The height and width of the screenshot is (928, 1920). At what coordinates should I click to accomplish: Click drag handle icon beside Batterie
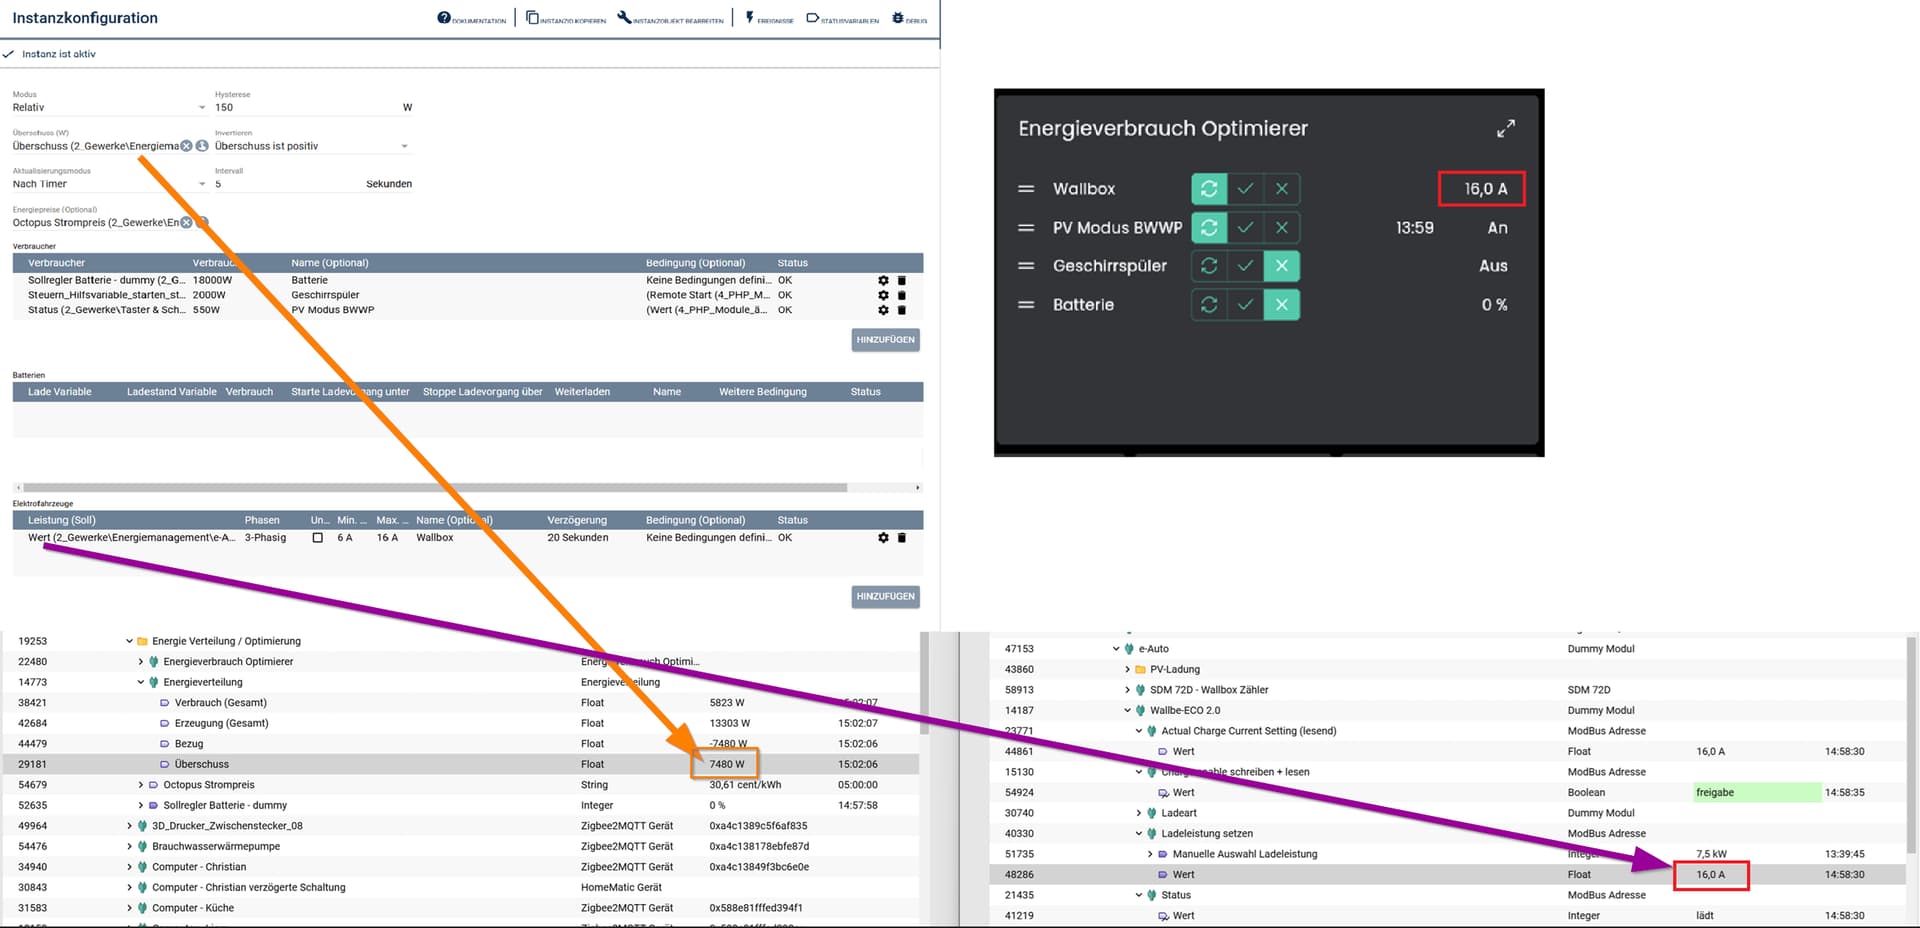1026,305
